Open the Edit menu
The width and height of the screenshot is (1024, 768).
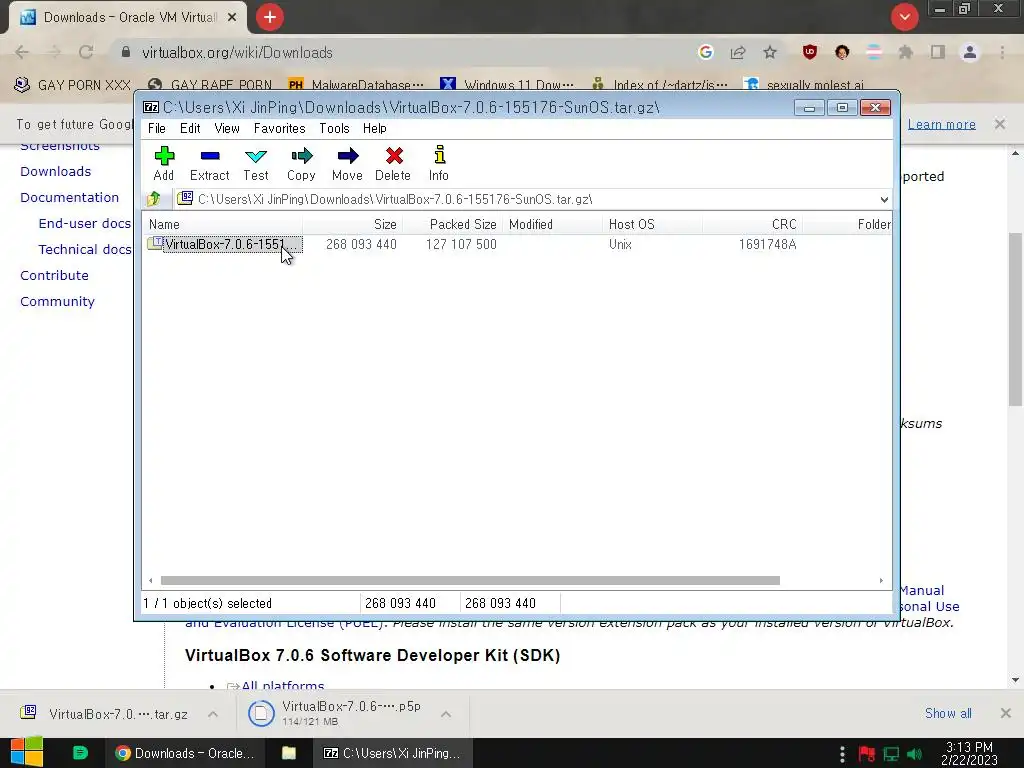[x=190, y=129]
